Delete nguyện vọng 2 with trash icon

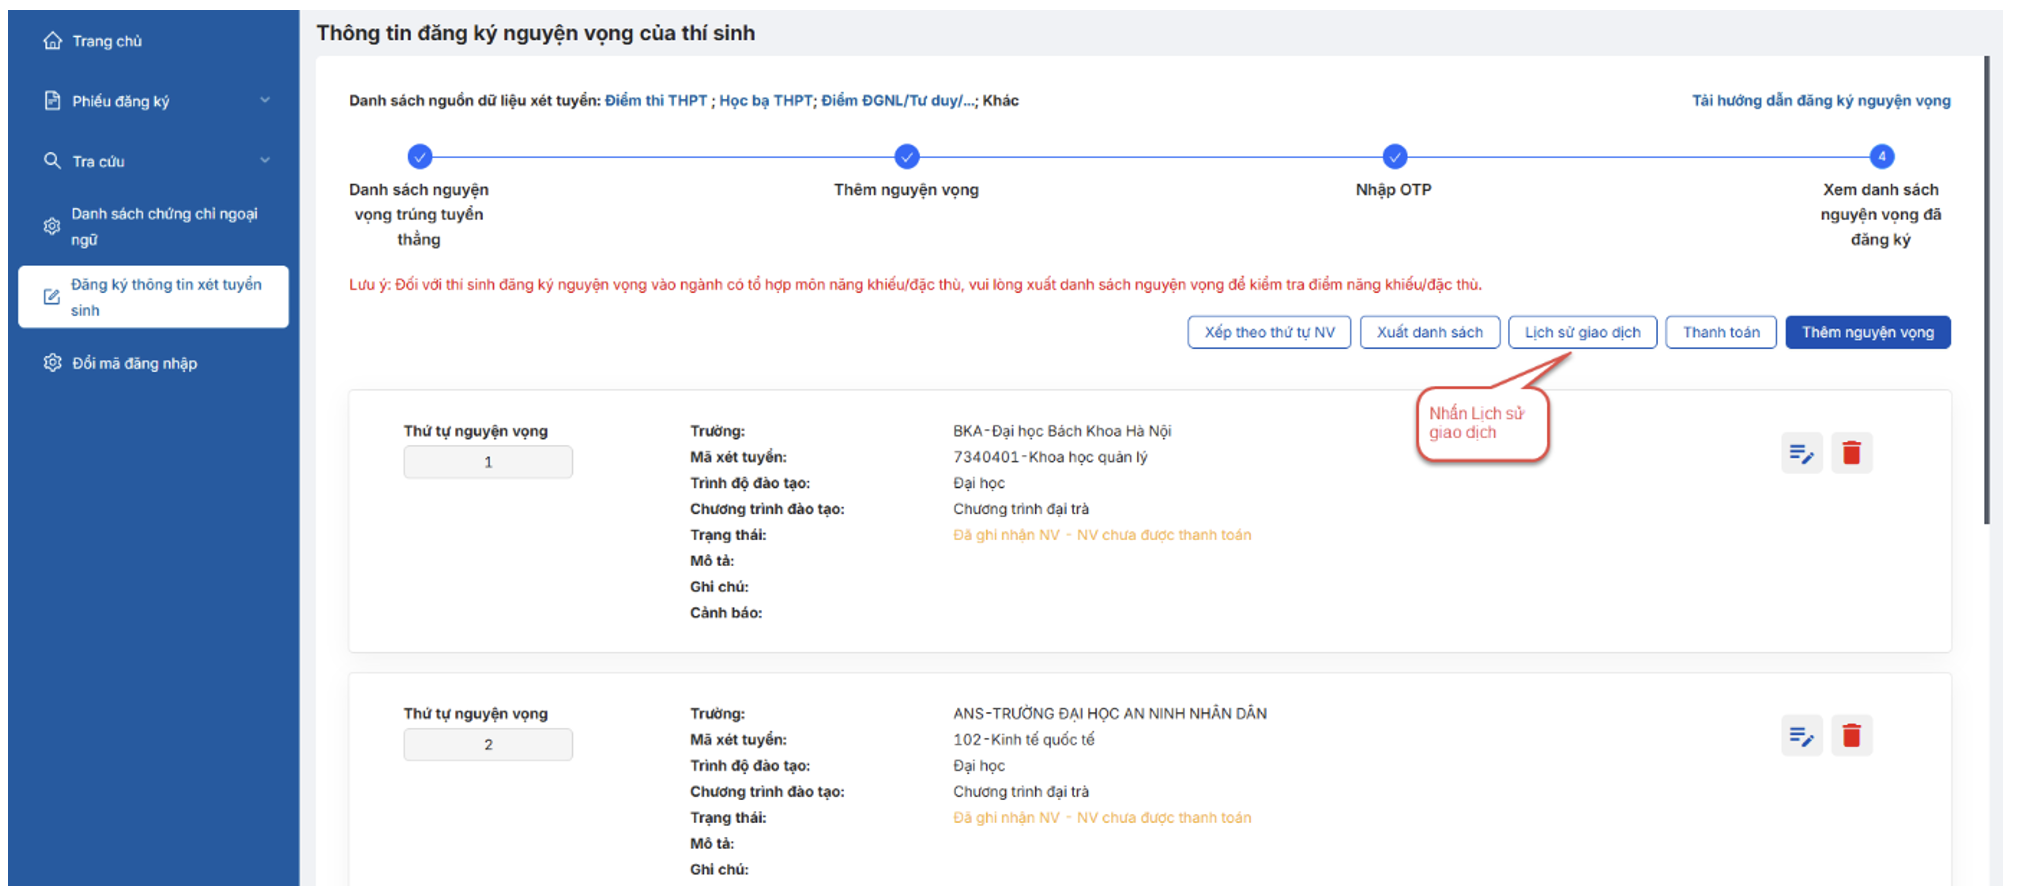[1851, 737]
